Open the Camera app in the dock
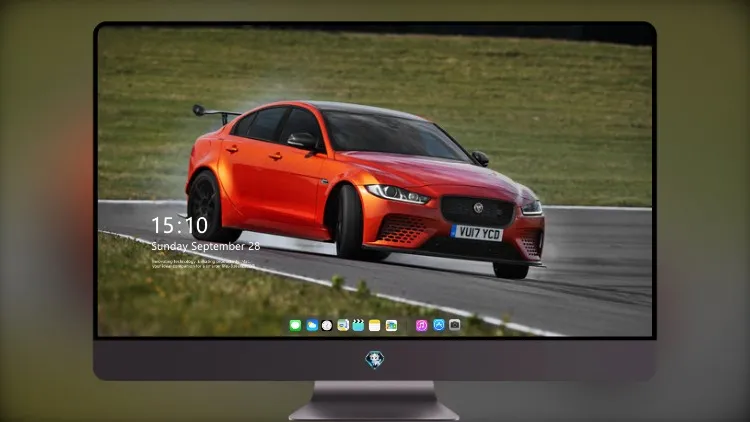The height and width of the screenshot is (422, 750). (455, 325)
